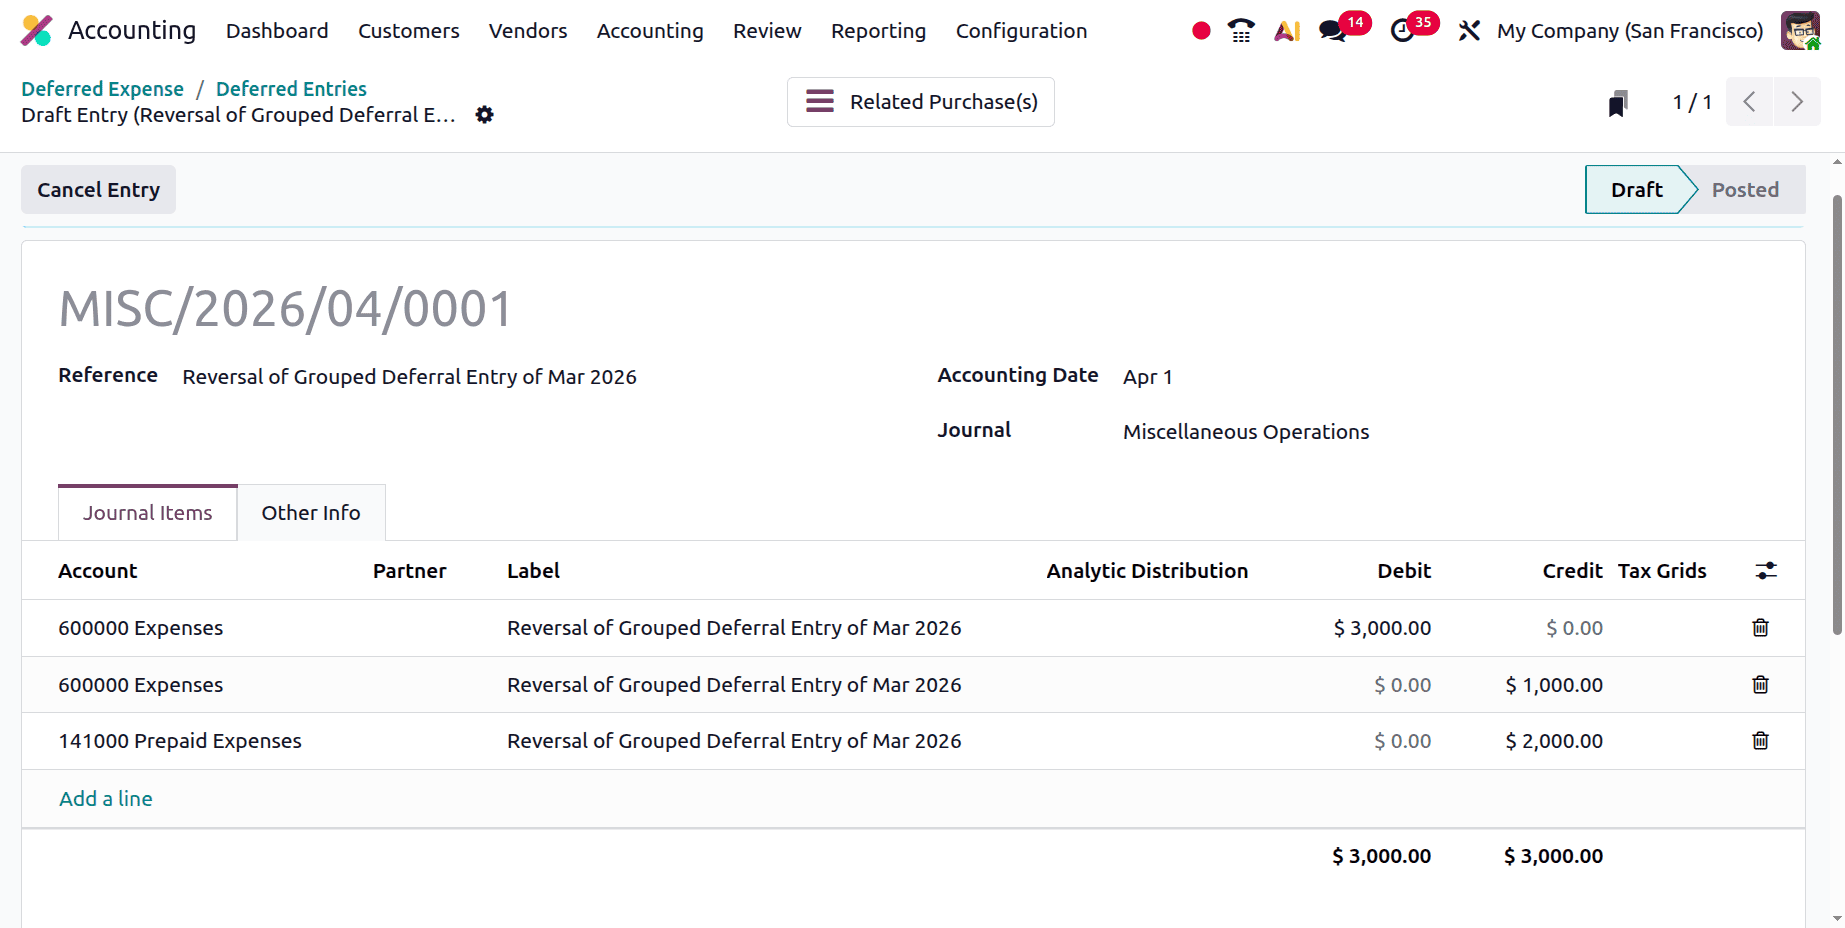Viewport: 1845px width, 928px height.
Task: Open the Accounting Date field Apr 1
Action: (1147, 377)
